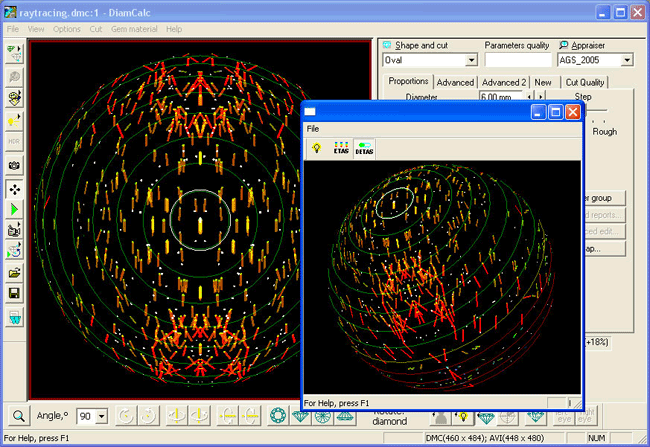The image size is (650, 447).
Task: Click the green play arrow in left toolbar
Action: click(x=14, y=210)
